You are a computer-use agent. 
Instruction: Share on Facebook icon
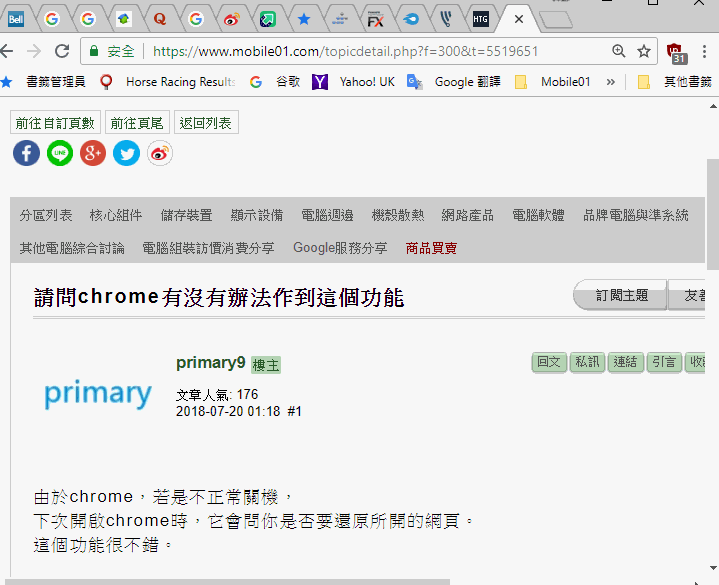click(x=26, y=153)
